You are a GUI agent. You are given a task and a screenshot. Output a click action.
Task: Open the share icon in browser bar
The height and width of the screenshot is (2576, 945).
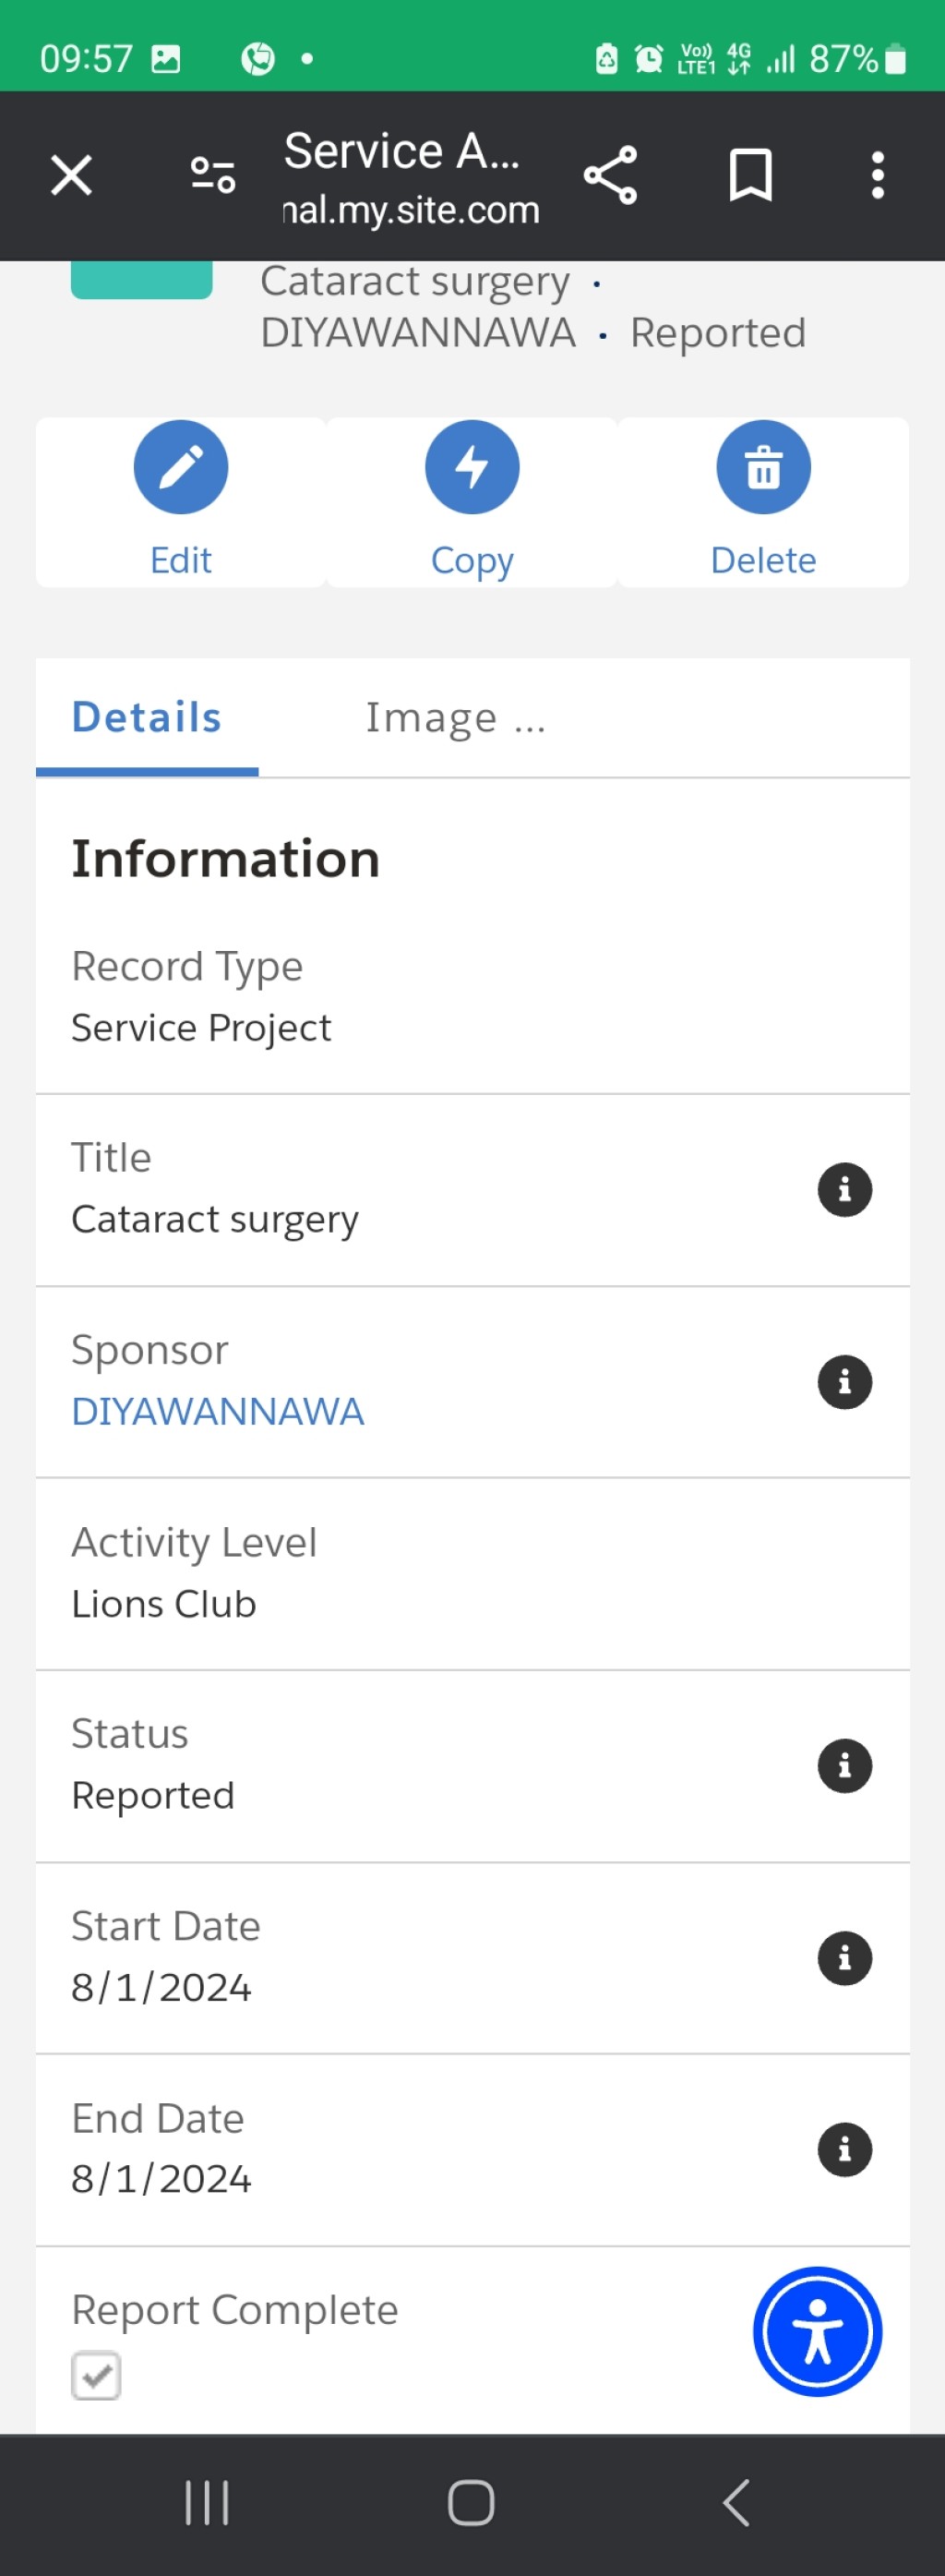coord(610,176)
